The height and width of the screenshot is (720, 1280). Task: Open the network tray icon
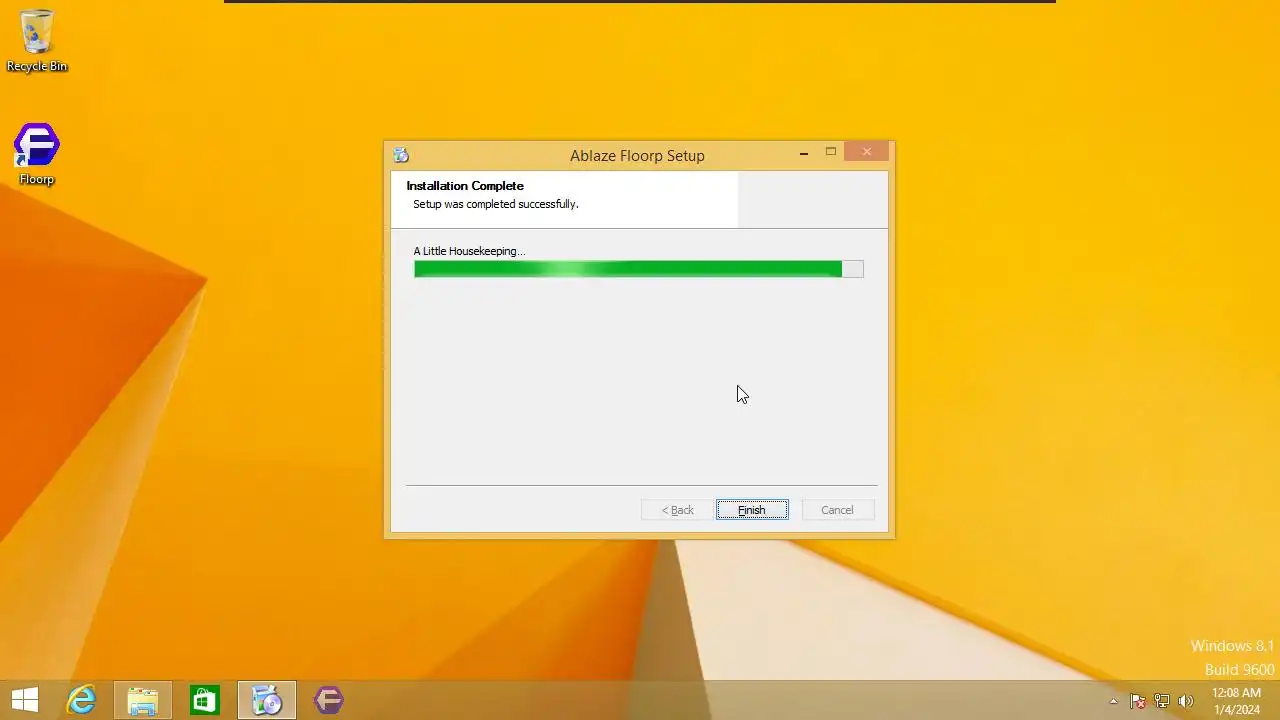pyautogui.click(x=1162, y=701)
